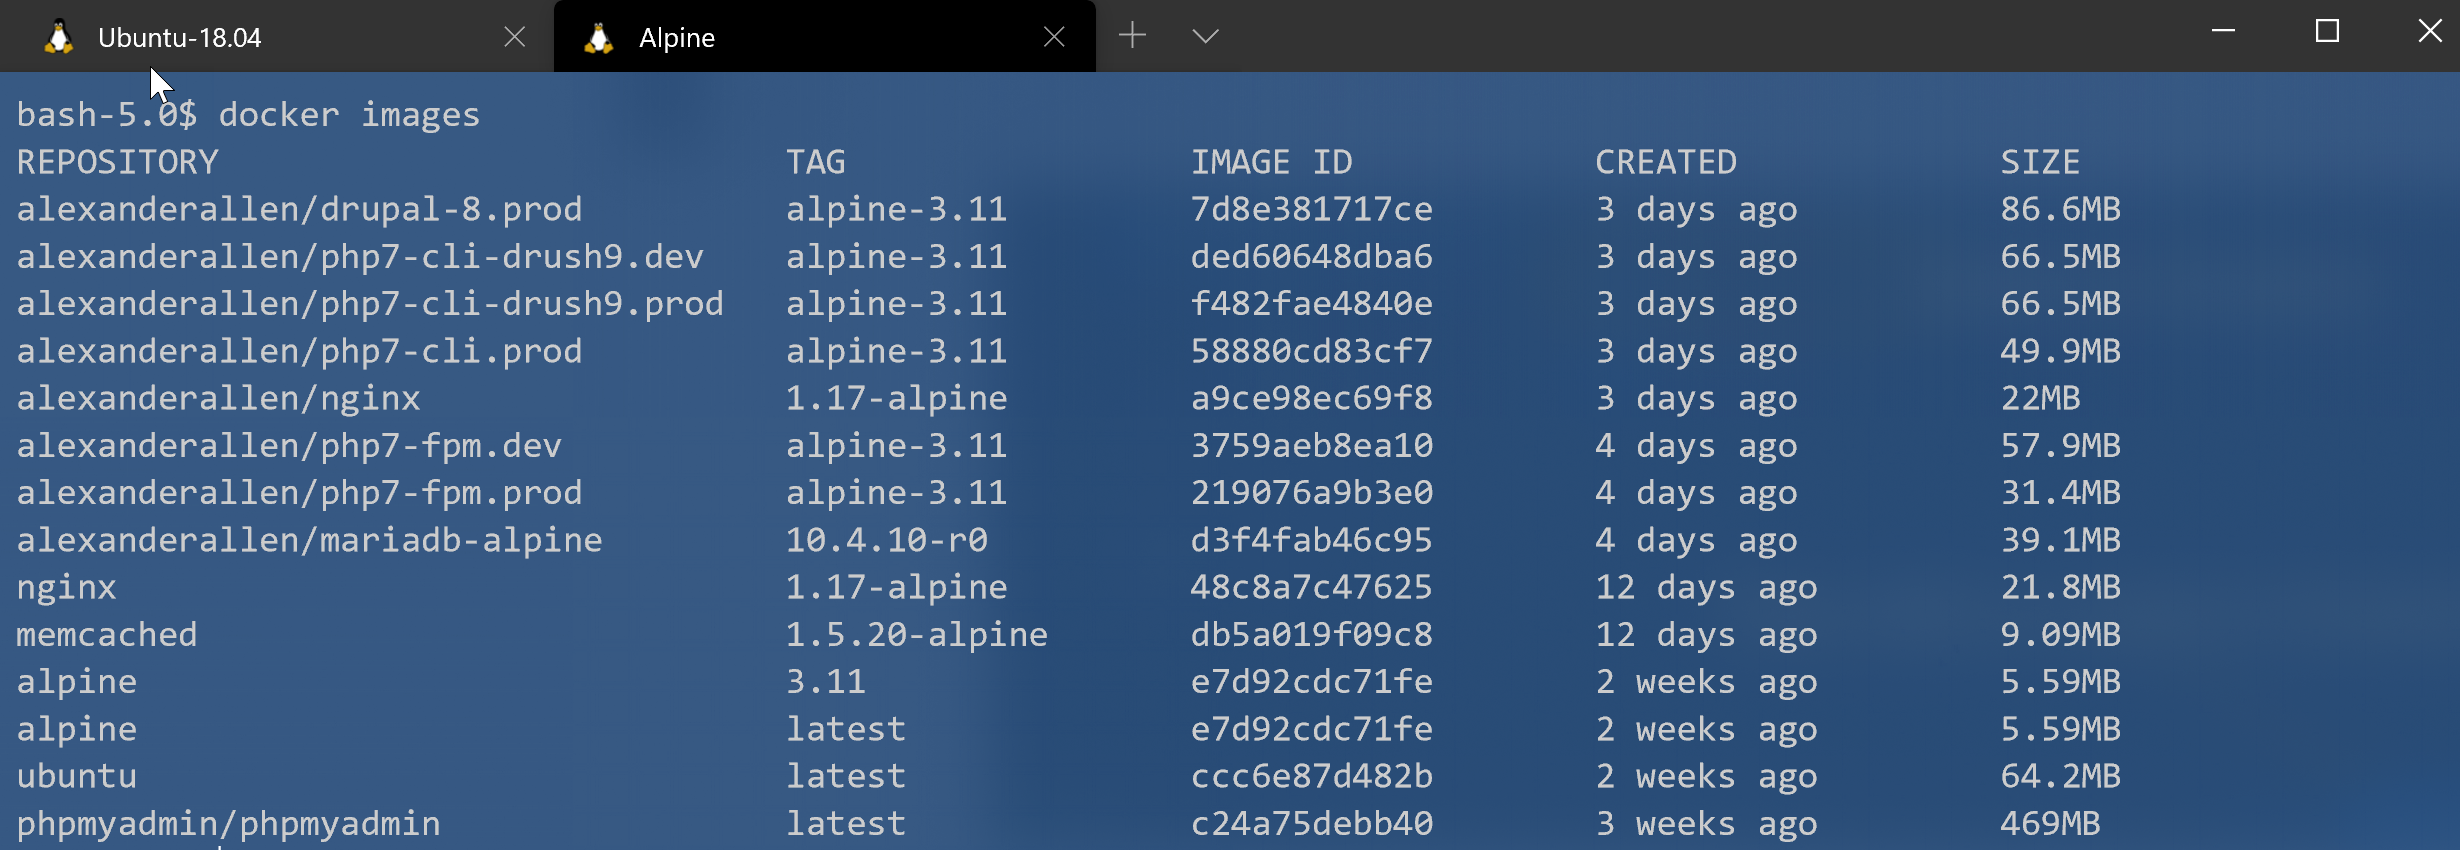This screenshot has height=850, width=2460.
Task: Click the image ID e7d92cdc71fe for alpine
Action: coord(1311,681)
